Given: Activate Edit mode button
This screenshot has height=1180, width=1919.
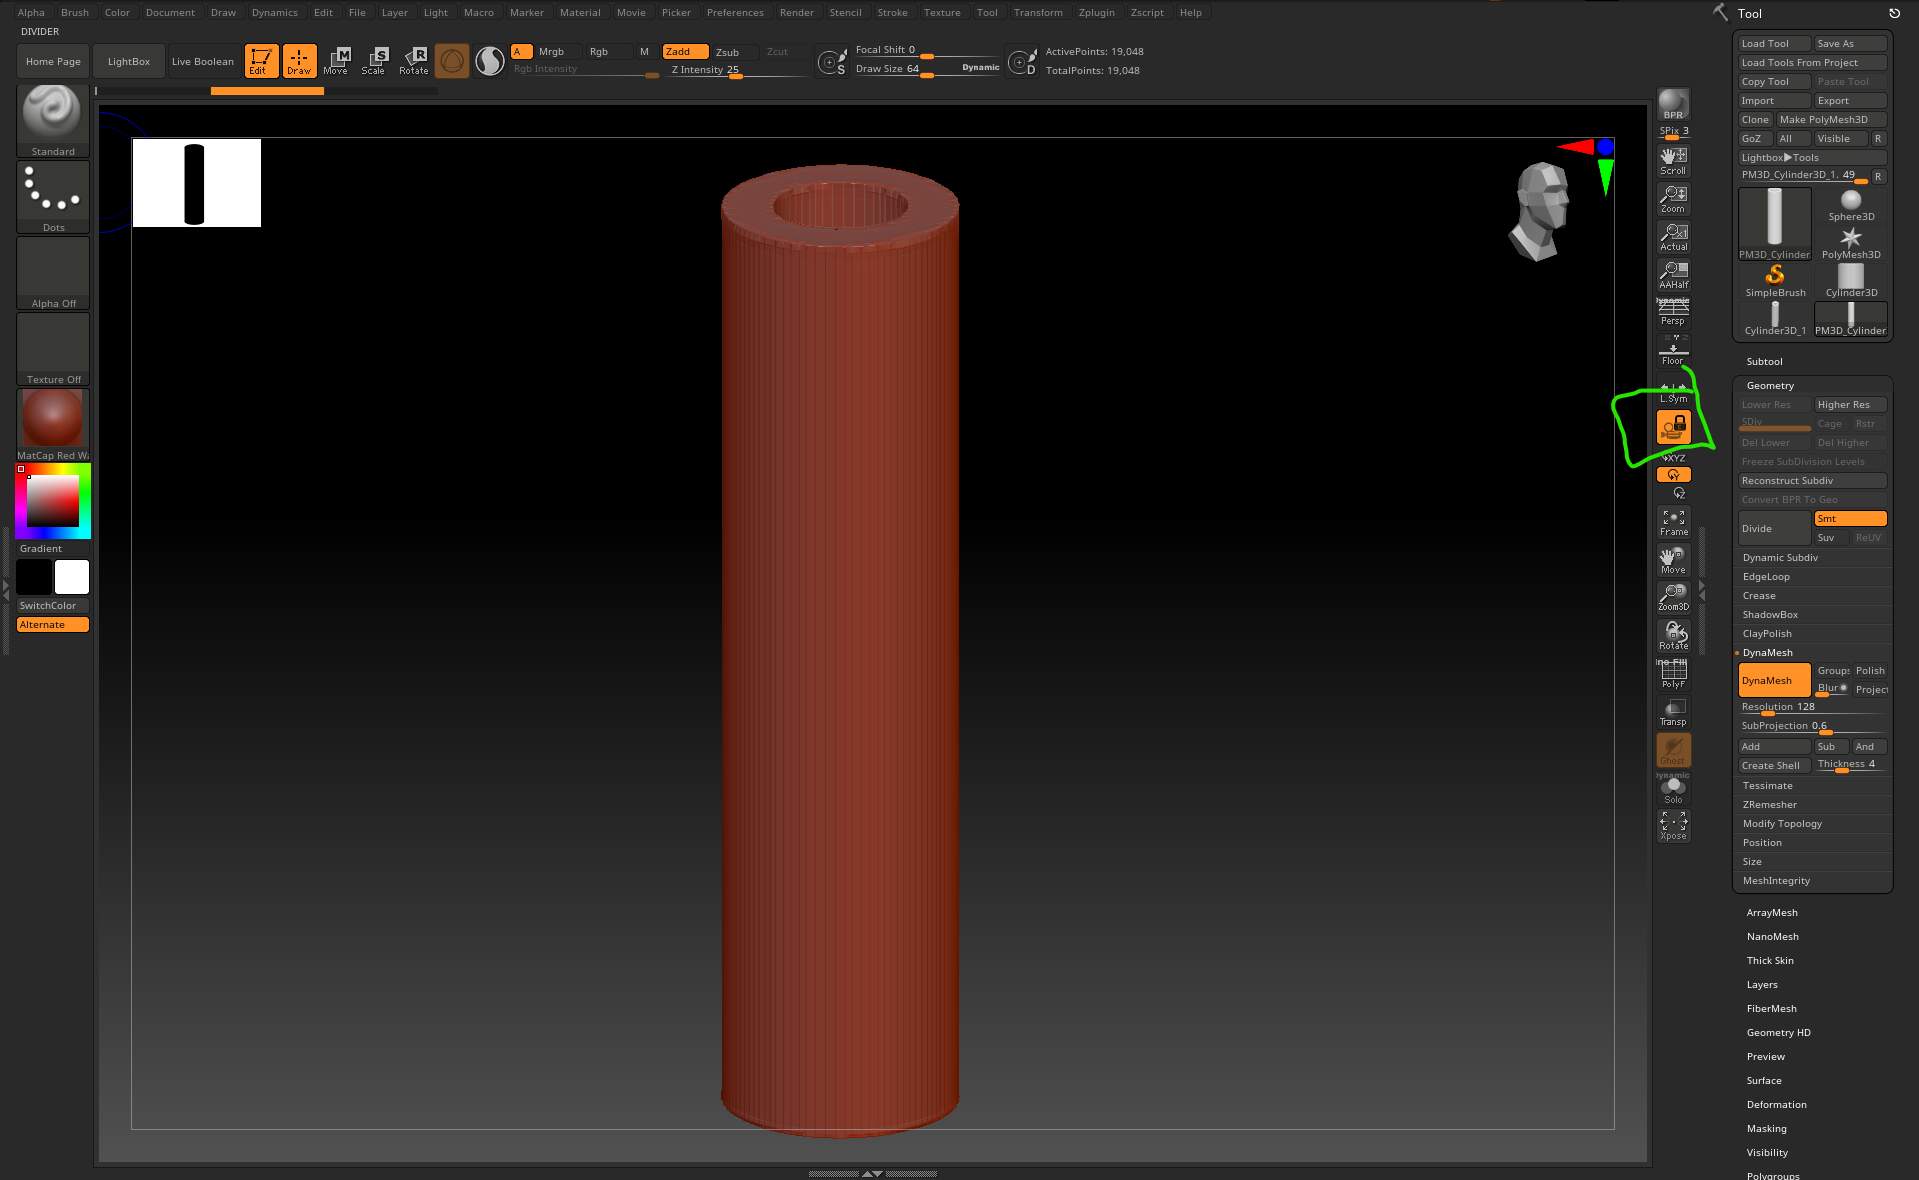Looking at the screenshot, I should [261, 60].
